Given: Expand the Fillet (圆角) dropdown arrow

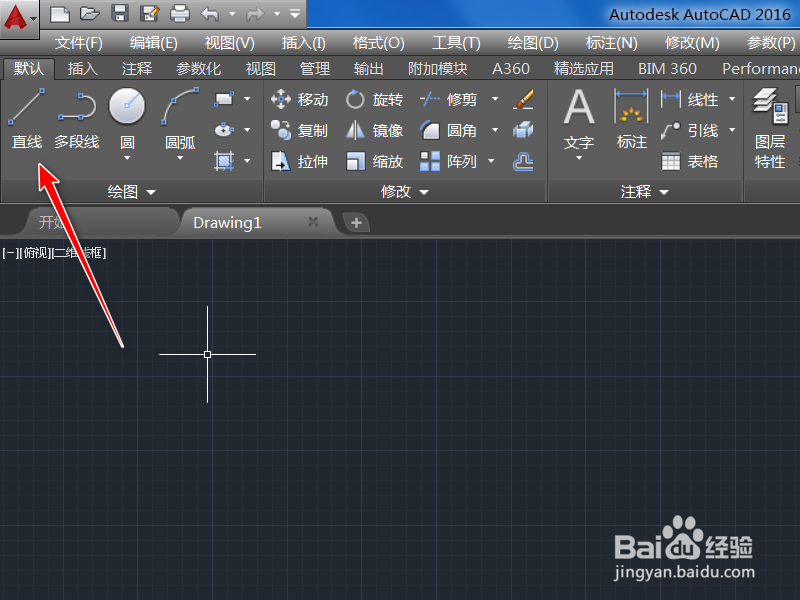Looking at the screenshot, I should coord(495,131).
